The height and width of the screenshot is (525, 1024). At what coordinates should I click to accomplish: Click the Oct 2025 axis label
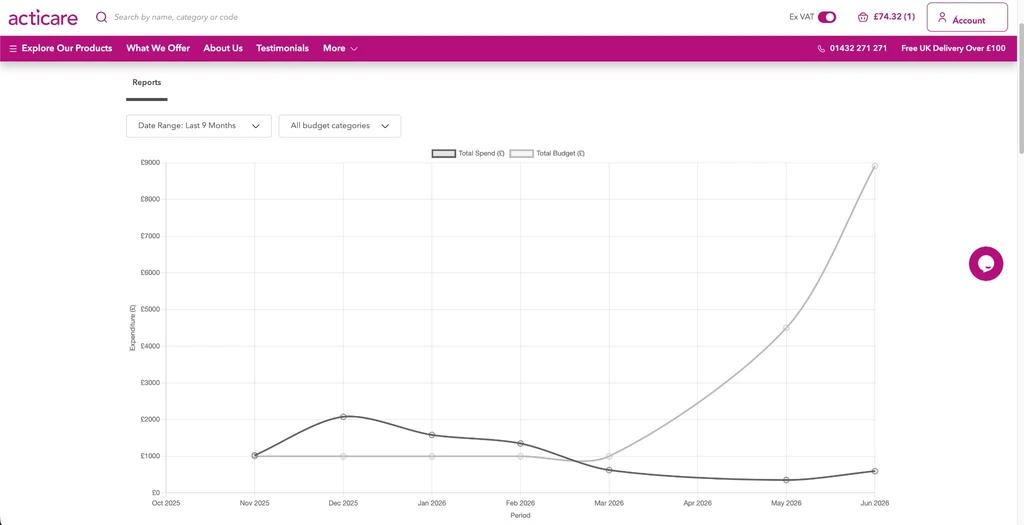click(x=166, y=503)
